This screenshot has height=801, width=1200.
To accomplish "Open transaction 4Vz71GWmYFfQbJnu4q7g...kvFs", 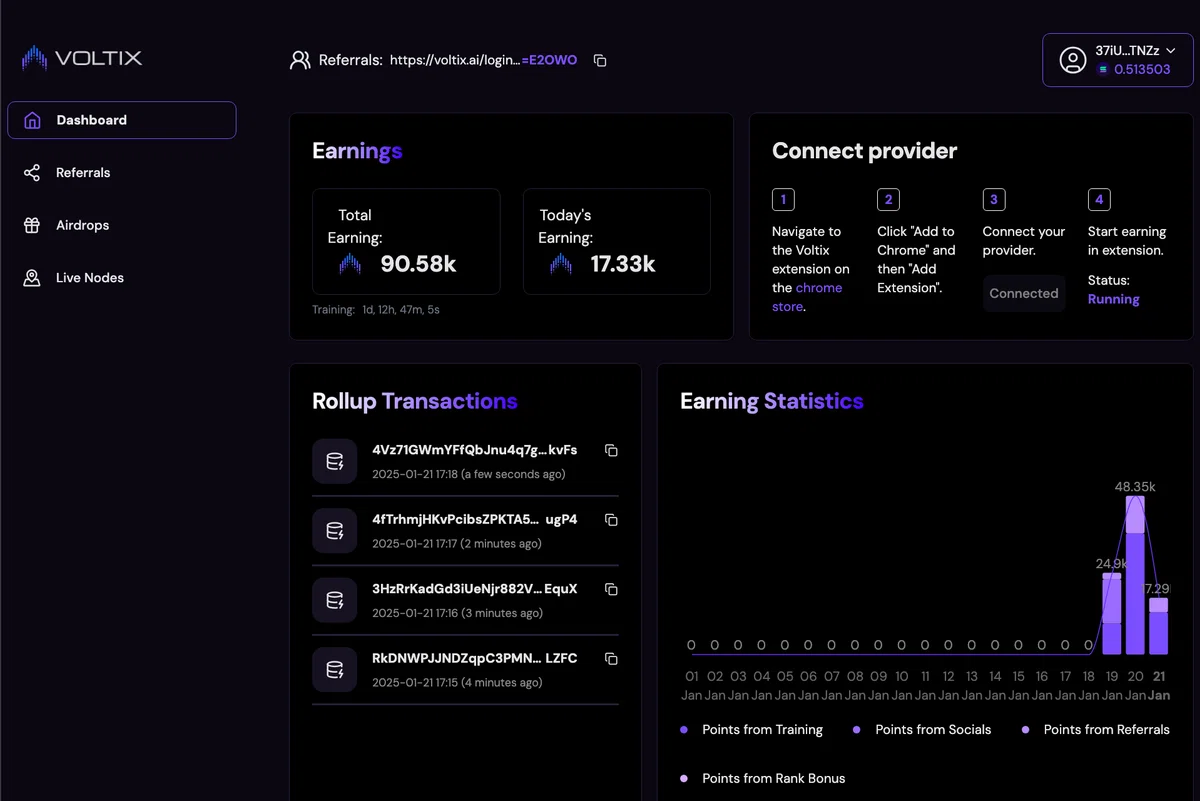I will (474, 450).
